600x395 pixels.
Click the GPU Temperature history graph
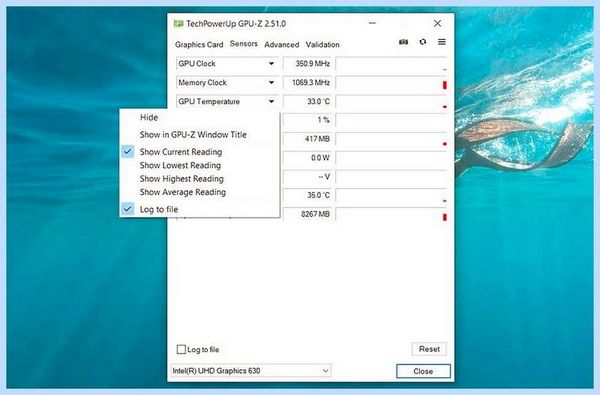(x=391, y=101)
